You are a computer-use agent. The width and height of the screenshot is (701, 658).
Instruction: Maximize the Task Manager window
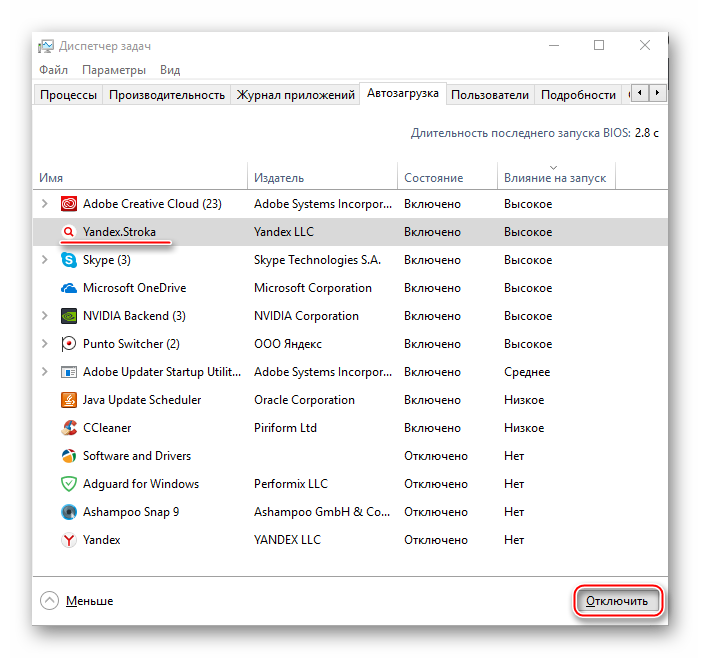click(599, 45)
